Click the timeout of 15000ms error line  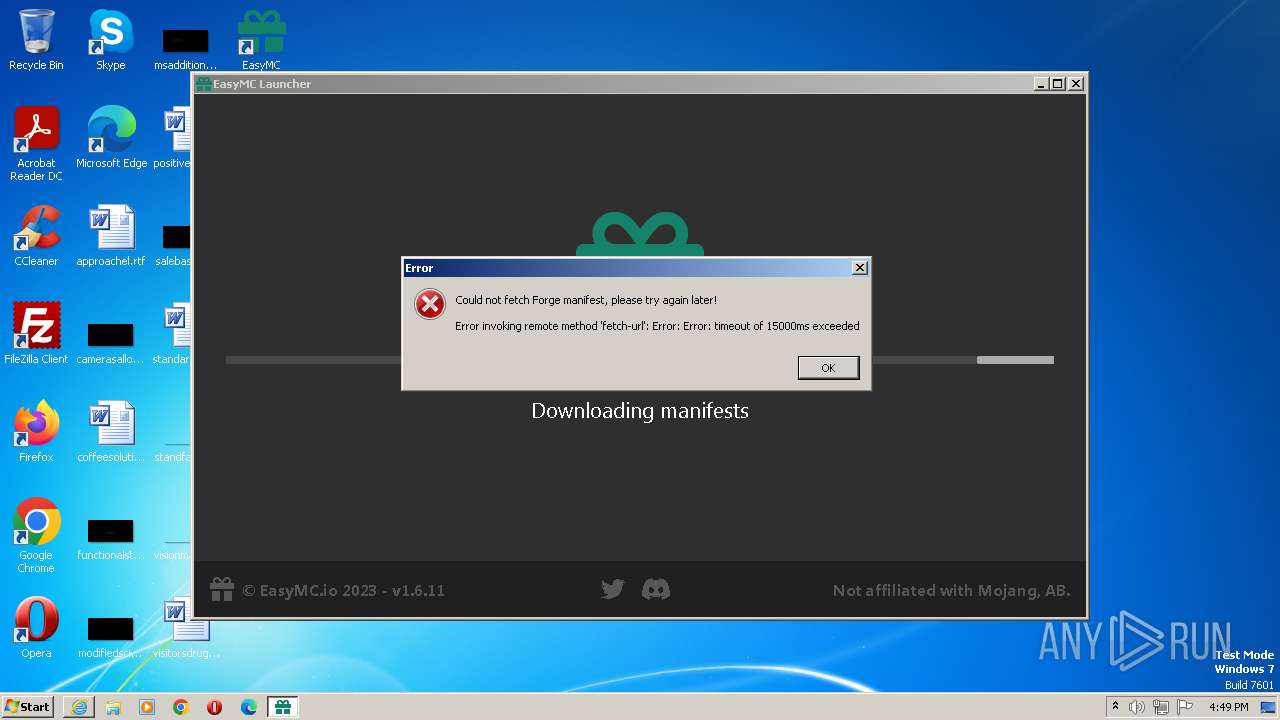tap(657, 326)
